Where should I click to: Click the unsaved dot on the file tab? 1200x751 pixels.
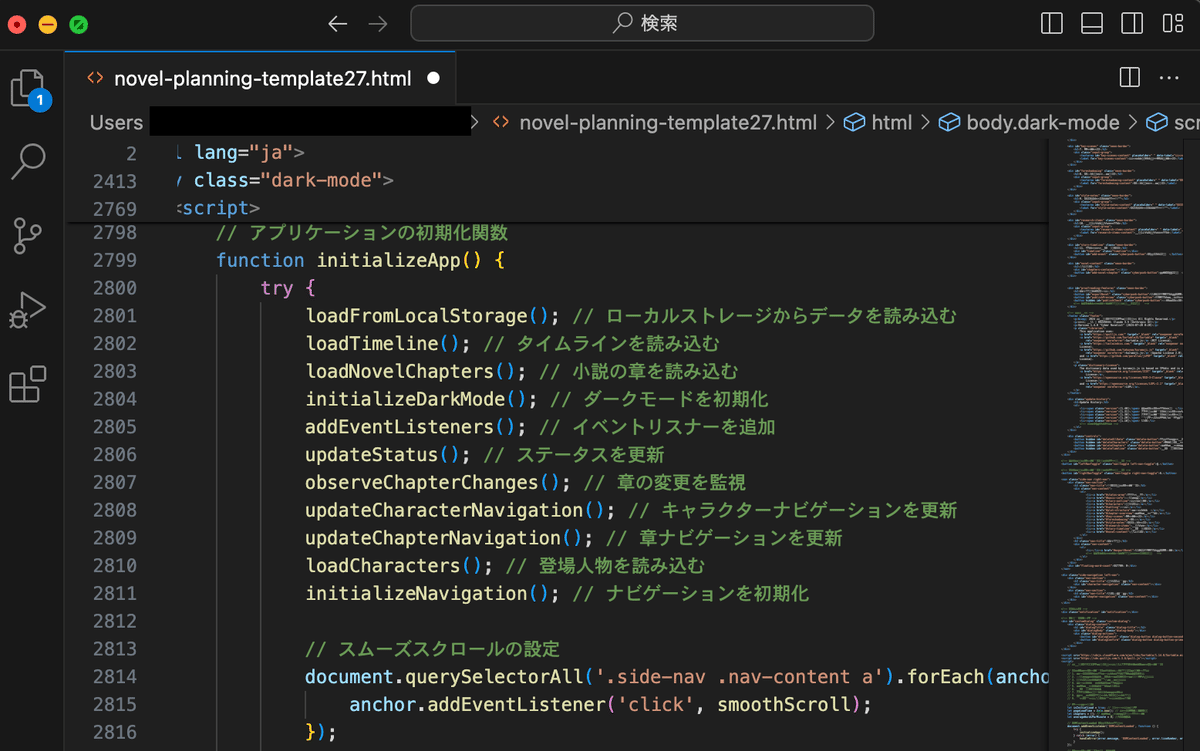pyautogui.click(x=433, y=78)
